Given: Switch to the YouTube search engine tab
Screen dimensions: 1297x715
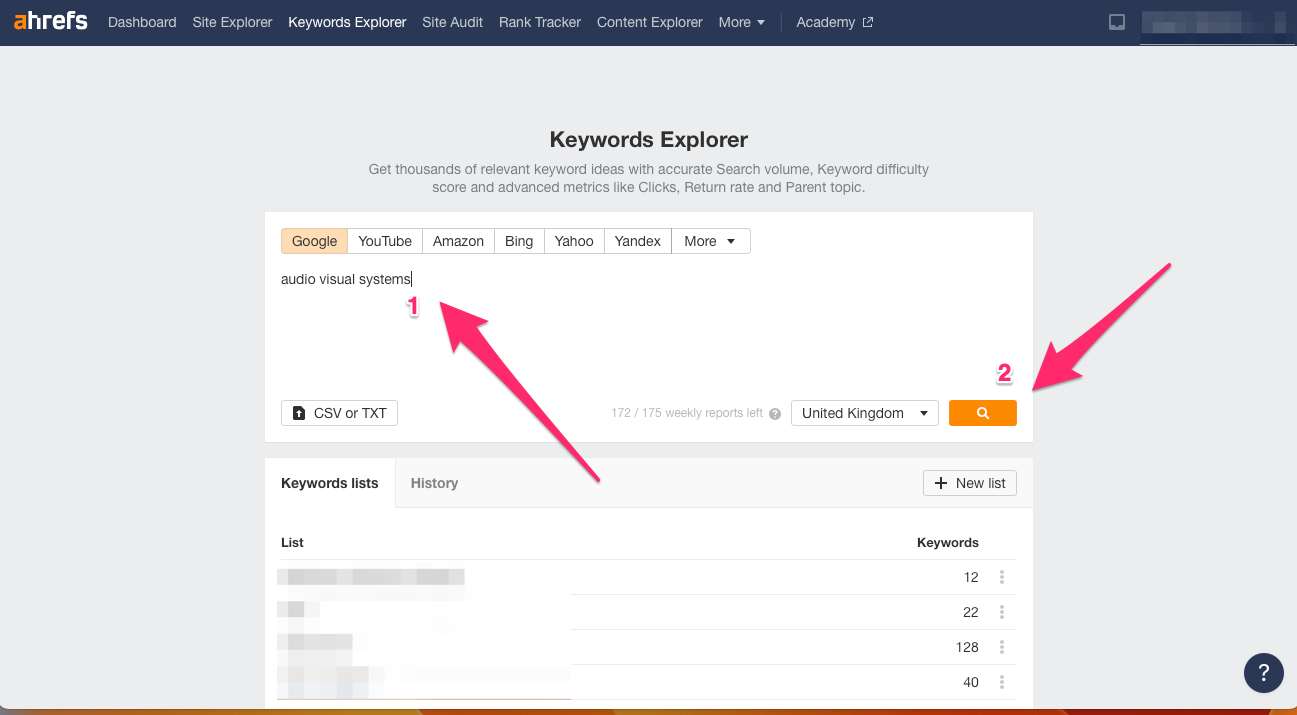Looking at the screenshot, I should click(x=385, y=241).
